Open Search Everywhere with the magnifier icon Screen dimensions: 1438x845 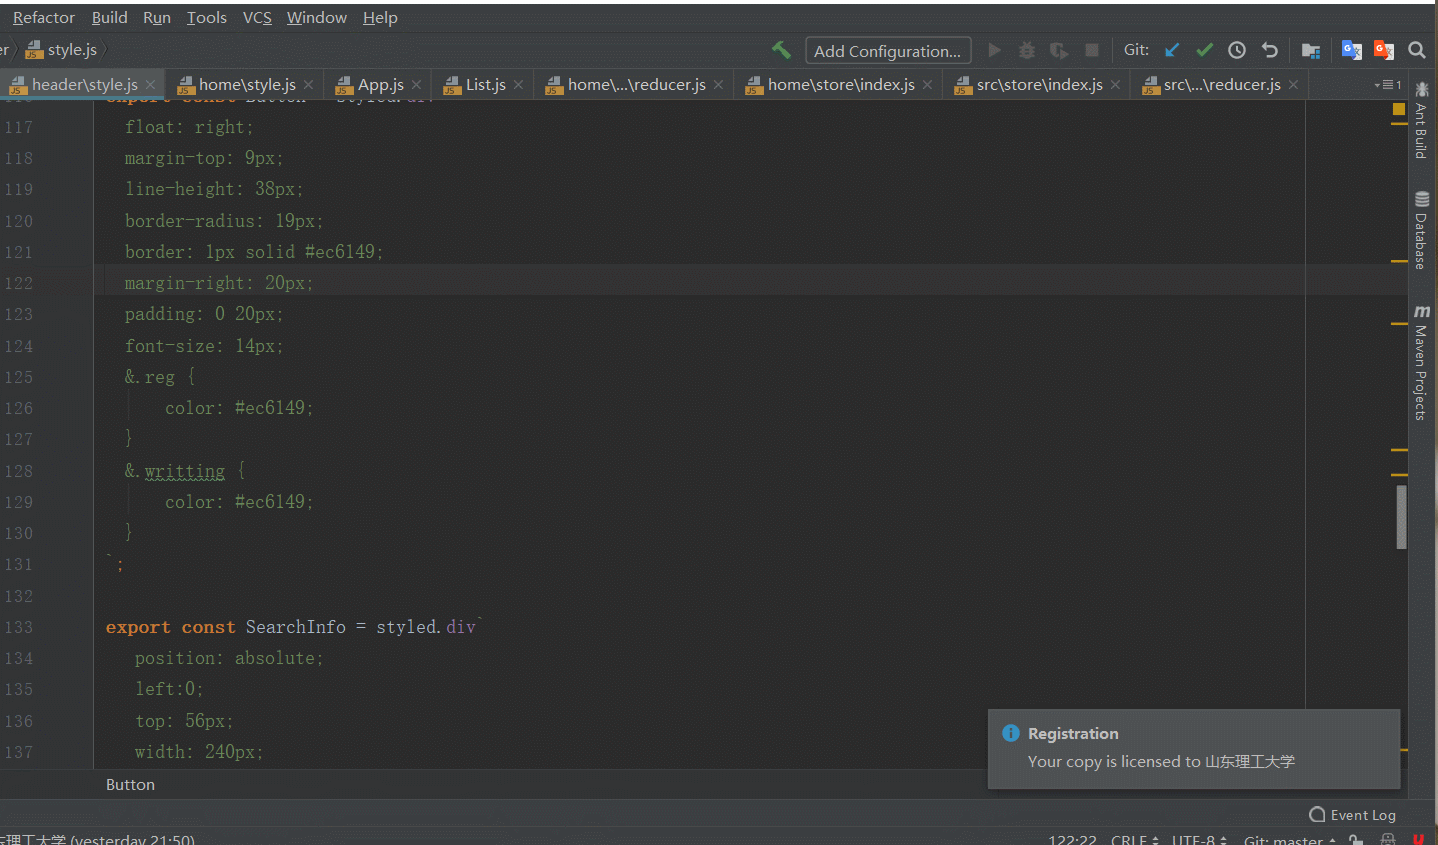[1417, 50]
